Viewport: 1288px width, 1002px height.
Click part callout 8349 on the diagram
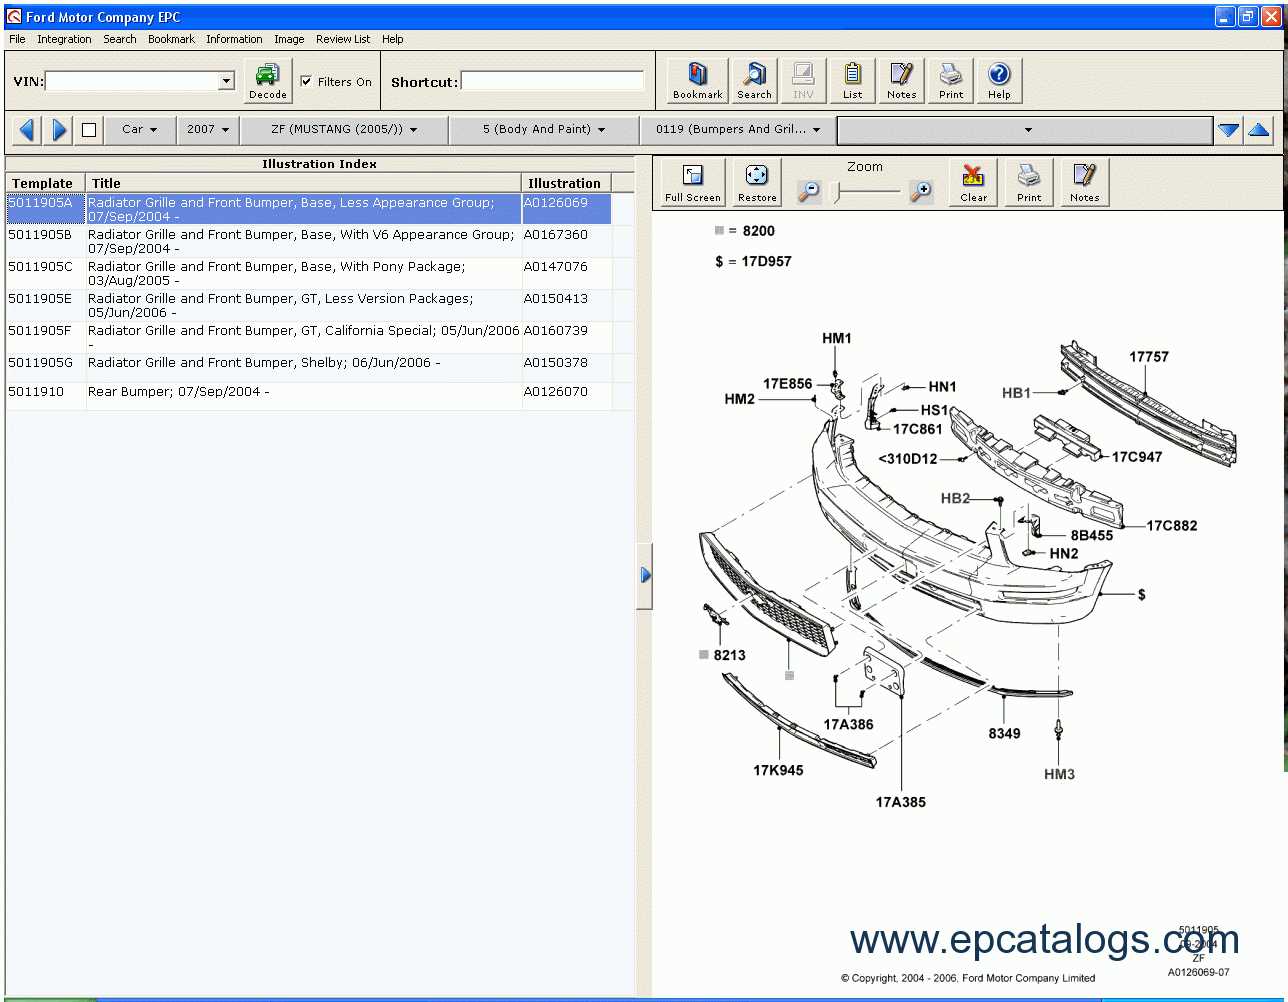(1004, 733)
